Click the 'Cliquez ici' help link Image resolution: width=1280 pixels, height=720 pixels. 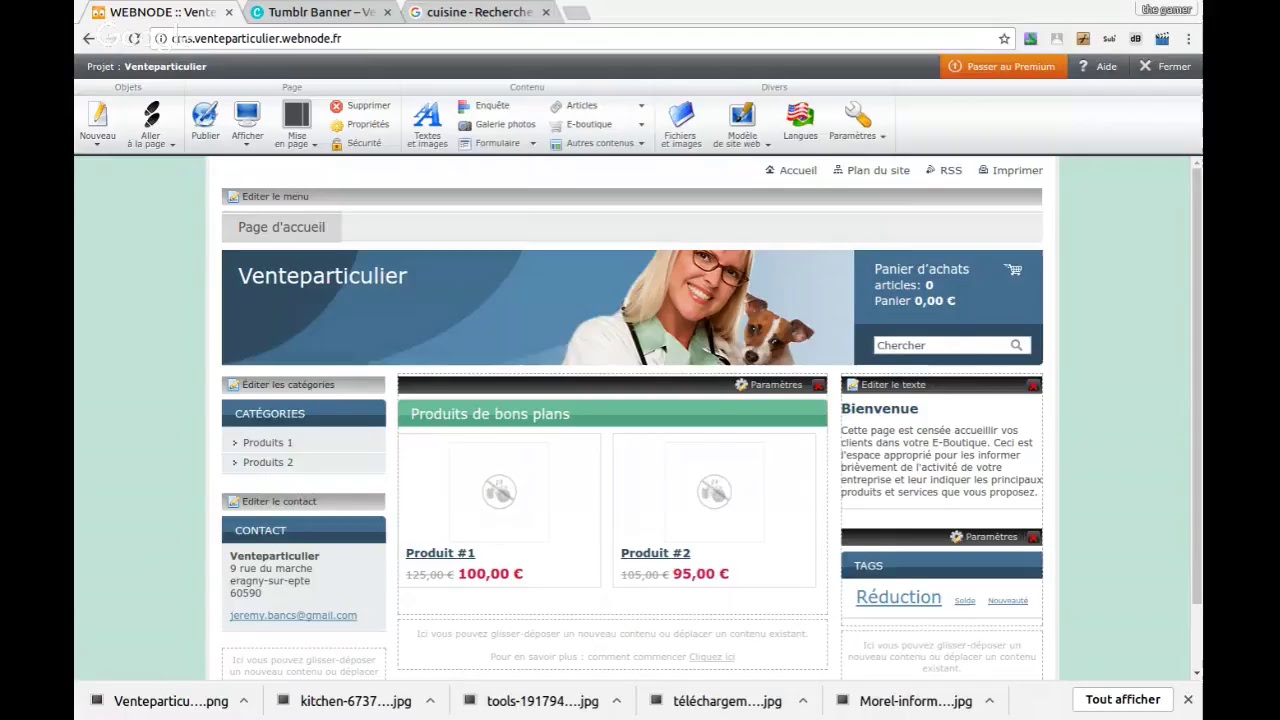[x=712, y=657]
